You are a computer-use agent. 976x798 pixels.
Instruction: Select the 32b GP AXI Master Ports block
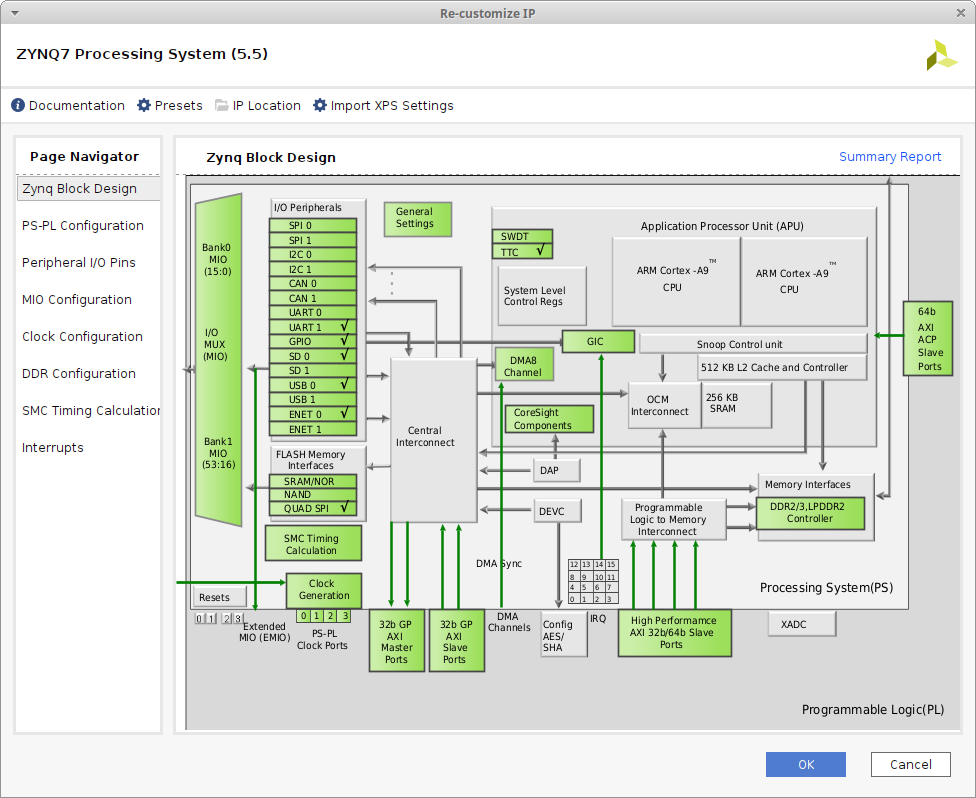coord(396,640)
